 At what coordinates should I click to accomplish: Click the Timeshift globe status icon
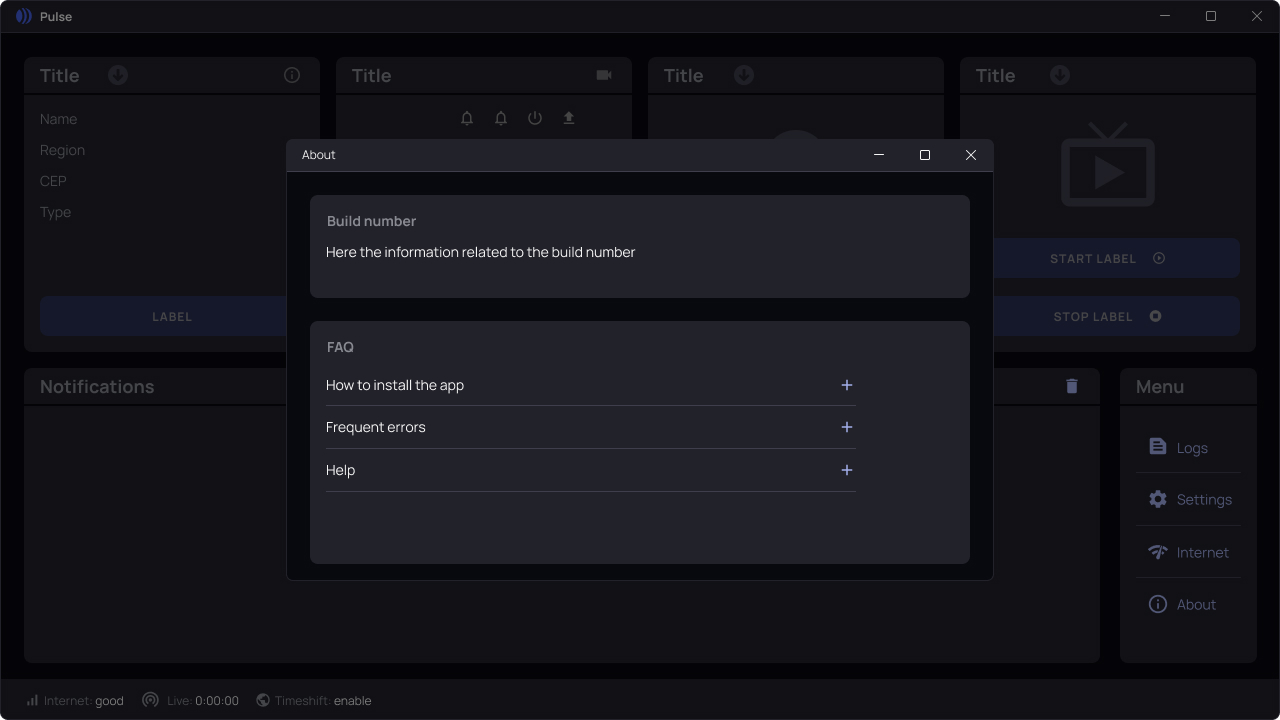pyautogui.click(x=263, y=700)
